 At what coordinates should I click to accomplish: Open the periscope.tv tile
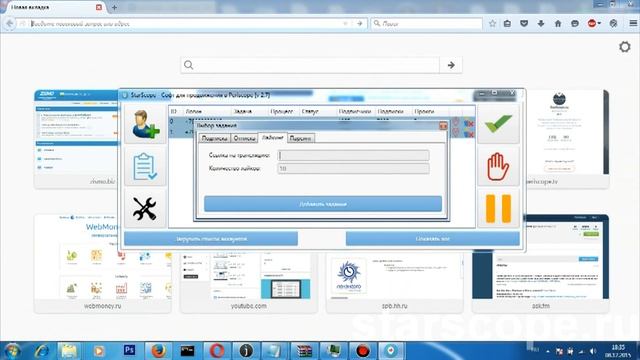pos(567,139)
